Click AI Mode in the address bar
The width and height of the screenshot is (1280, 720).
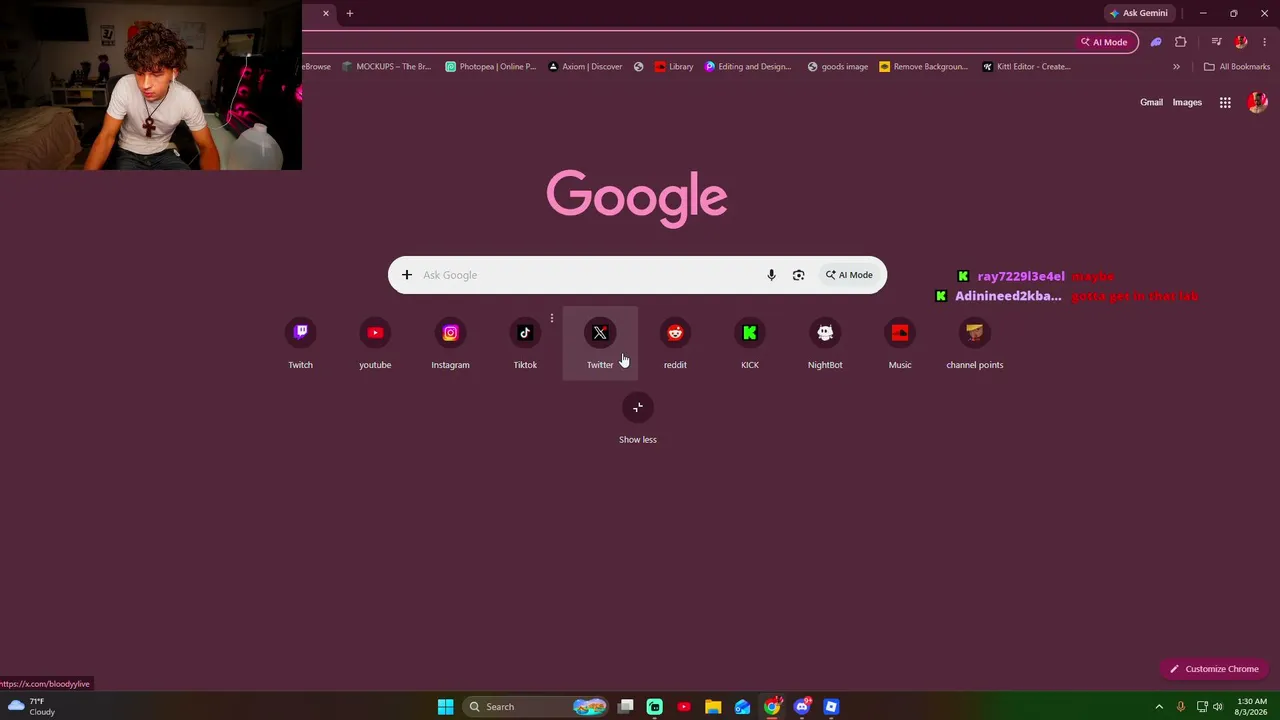point(1103,42)
